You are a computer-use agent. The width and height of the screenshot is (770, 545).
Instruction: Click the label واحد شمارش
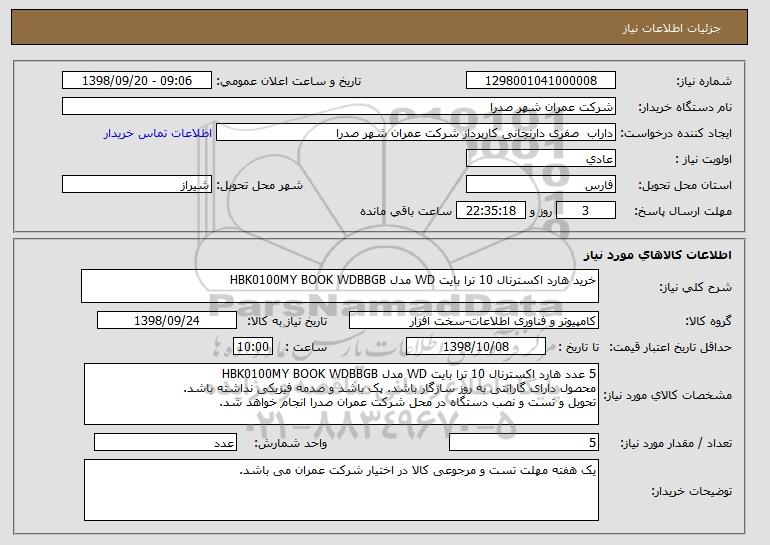(290, 443)
